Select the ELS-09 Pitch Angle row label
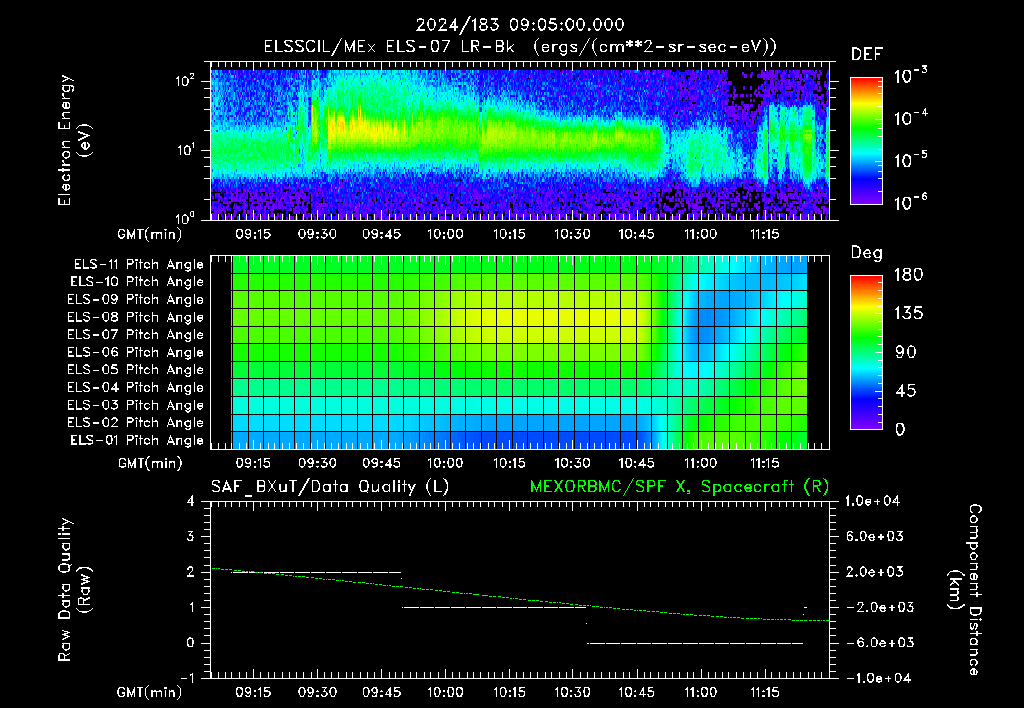Viewport: 1024px width, 708px height. (136, 300)
